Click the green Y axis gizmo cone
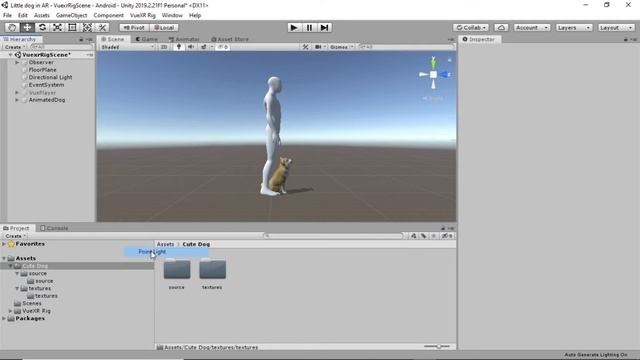Screen dimensions: 640x360 pos(433,63)
